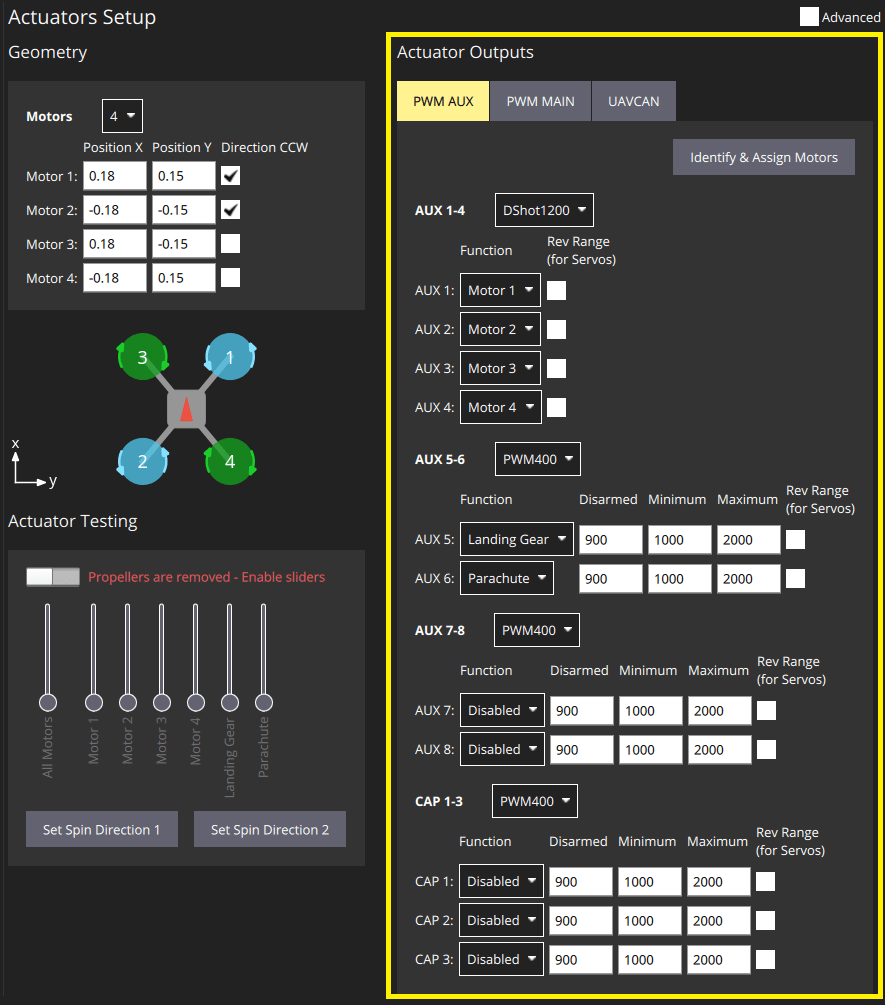Click the Motor 1 Position X field
The width and height of the screenshot is (885, 1005).
(x=115, y=176)
